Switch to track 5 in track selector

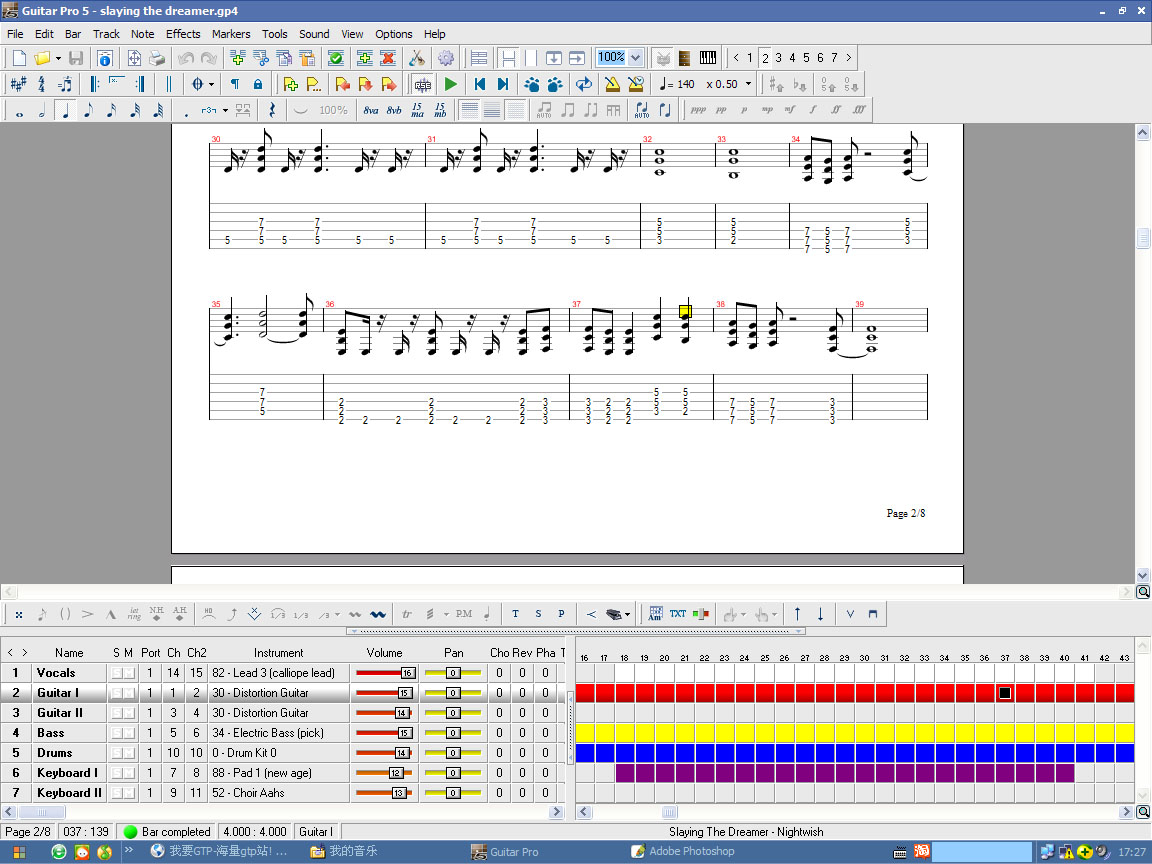pyautogui.click(x=806, y=58)
